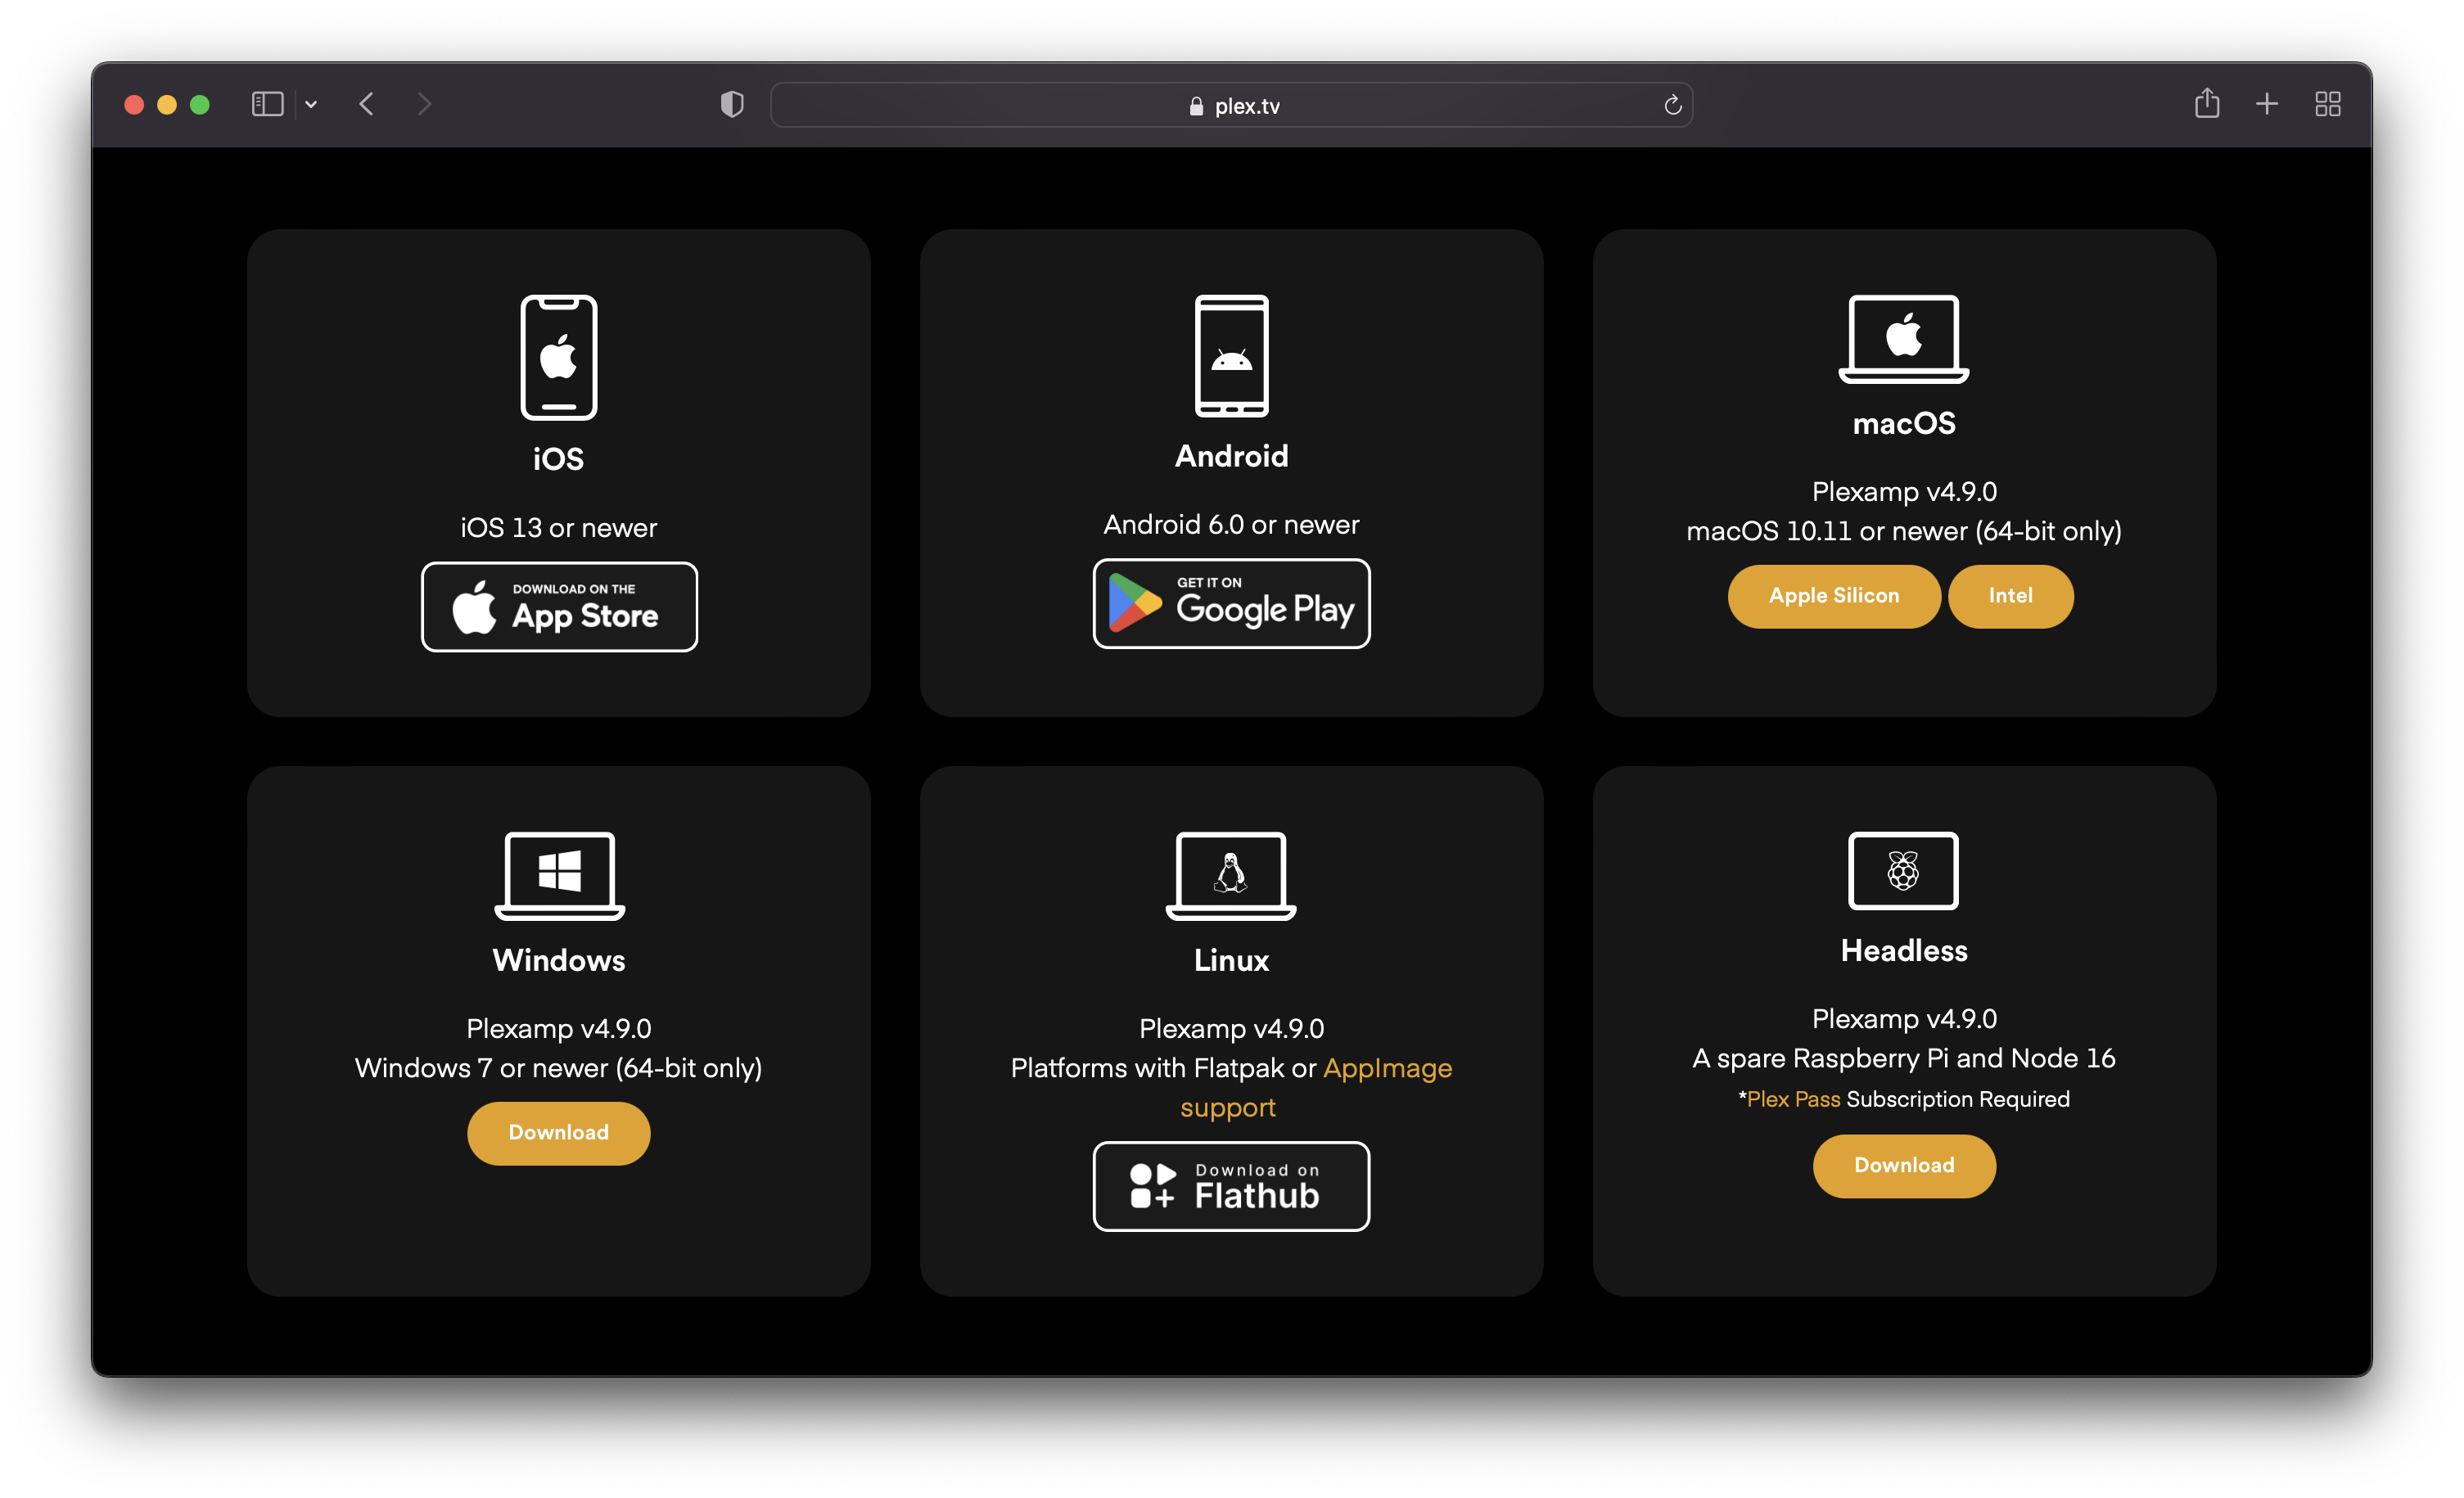Open Safari privacy report shield icon

click(732, 104)
